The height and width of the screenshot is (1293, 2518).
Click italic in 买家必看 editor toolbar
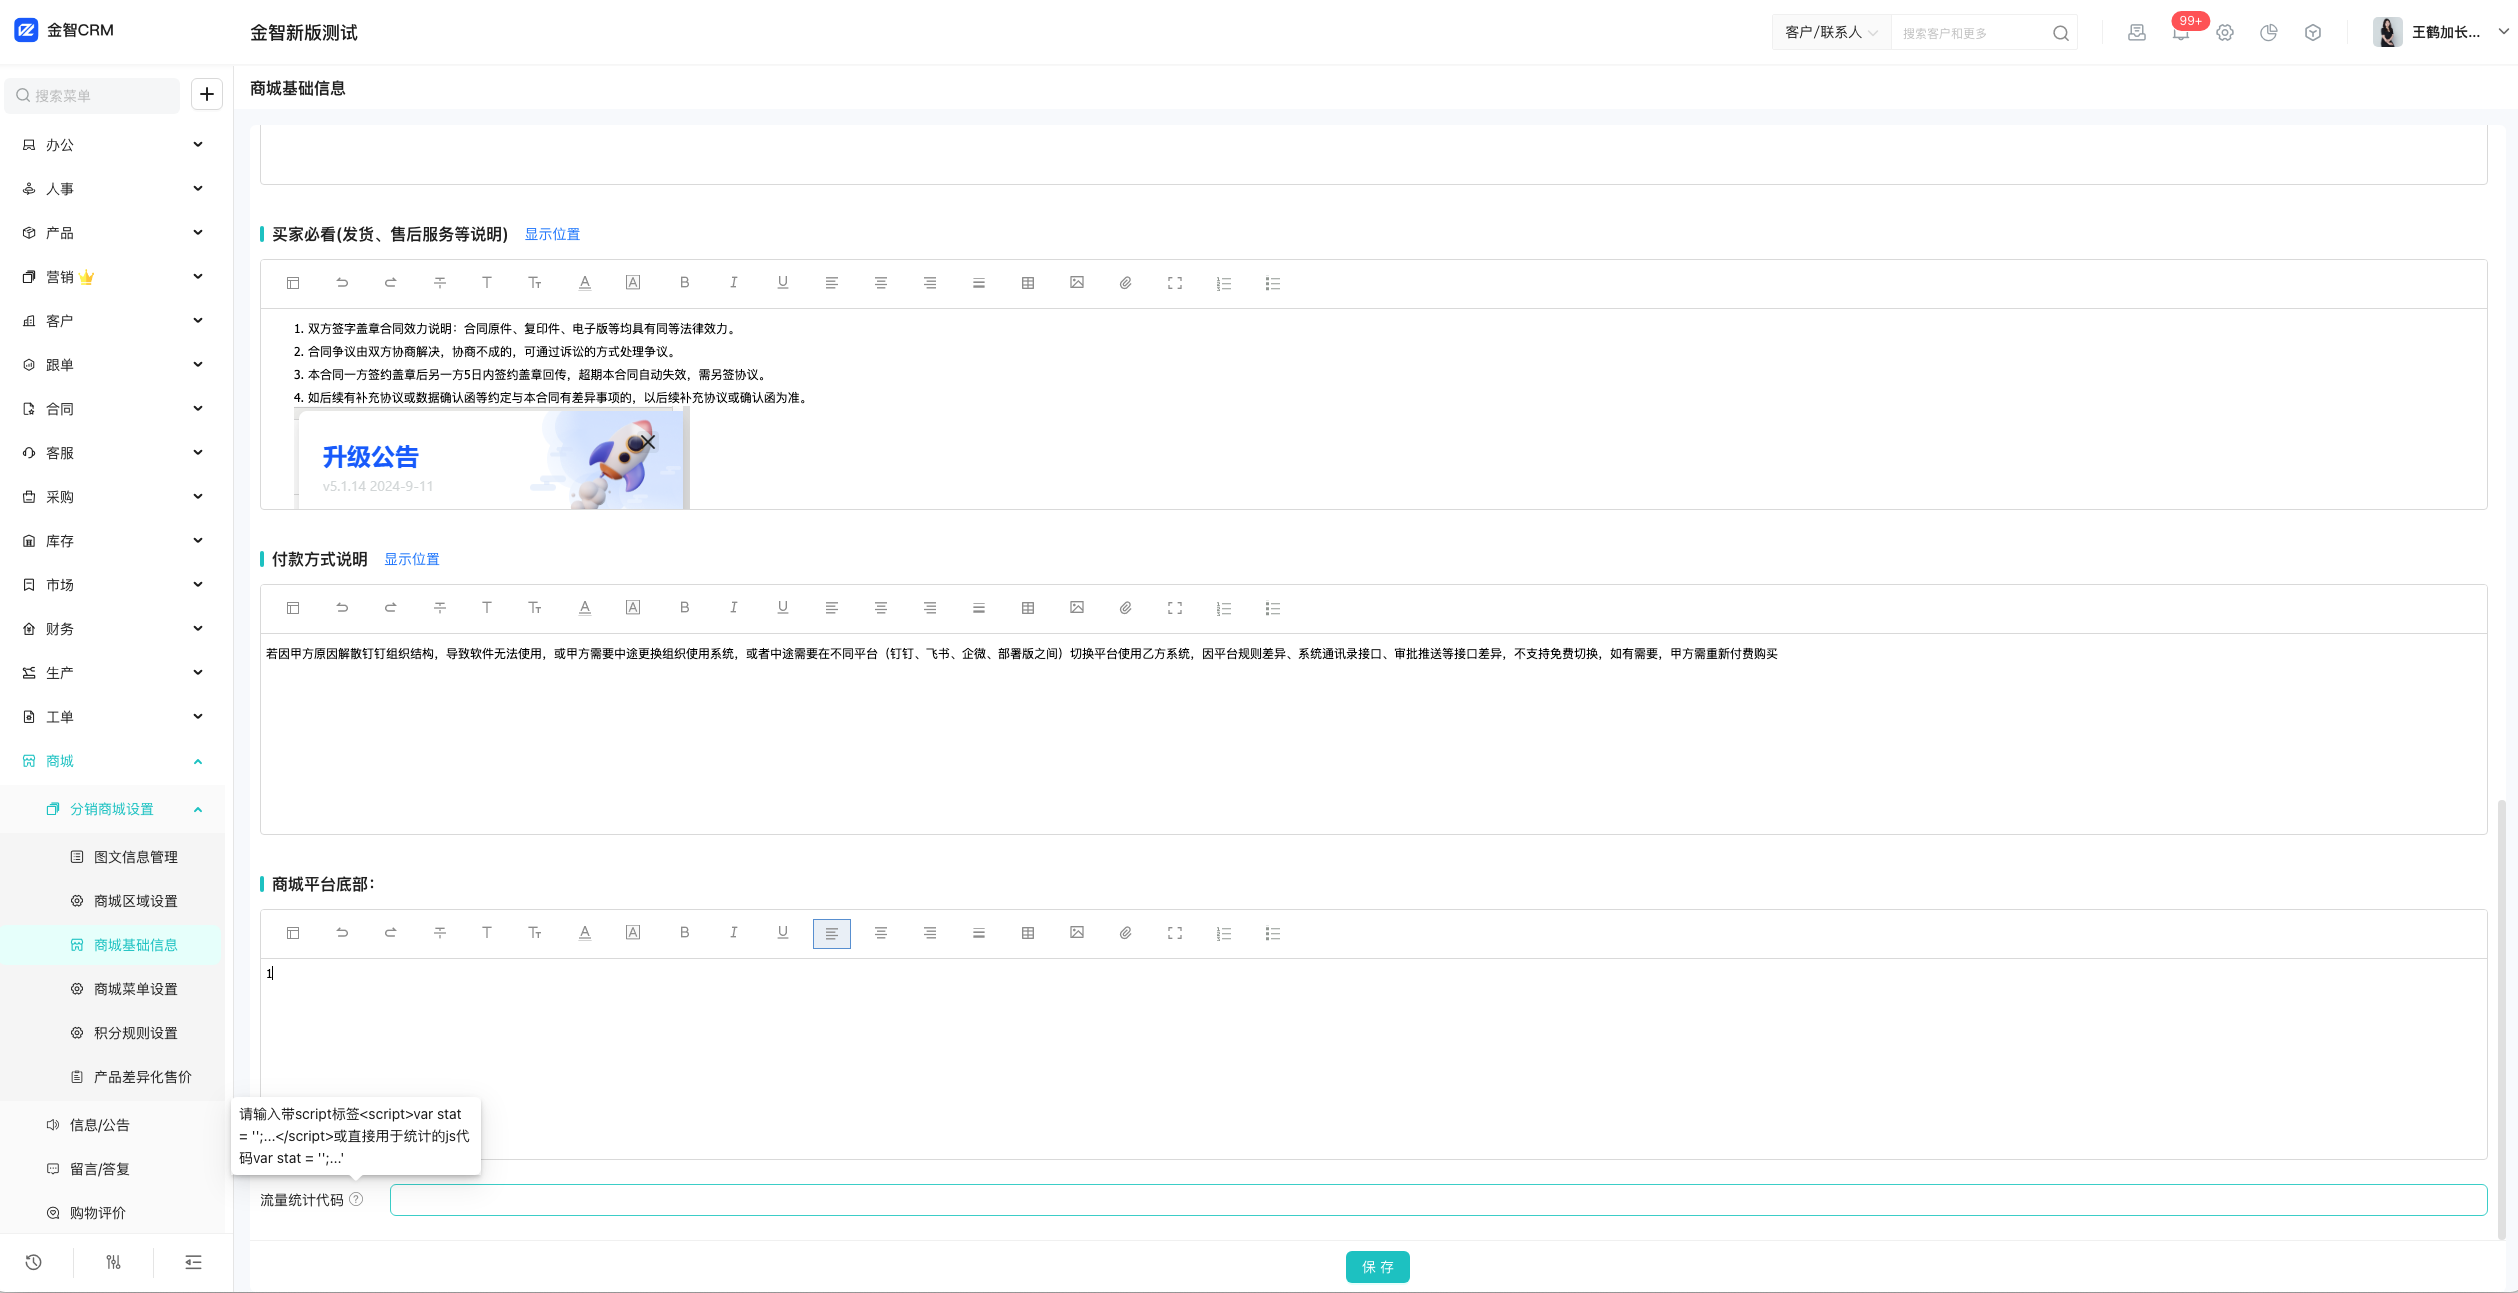pos(733,283)
